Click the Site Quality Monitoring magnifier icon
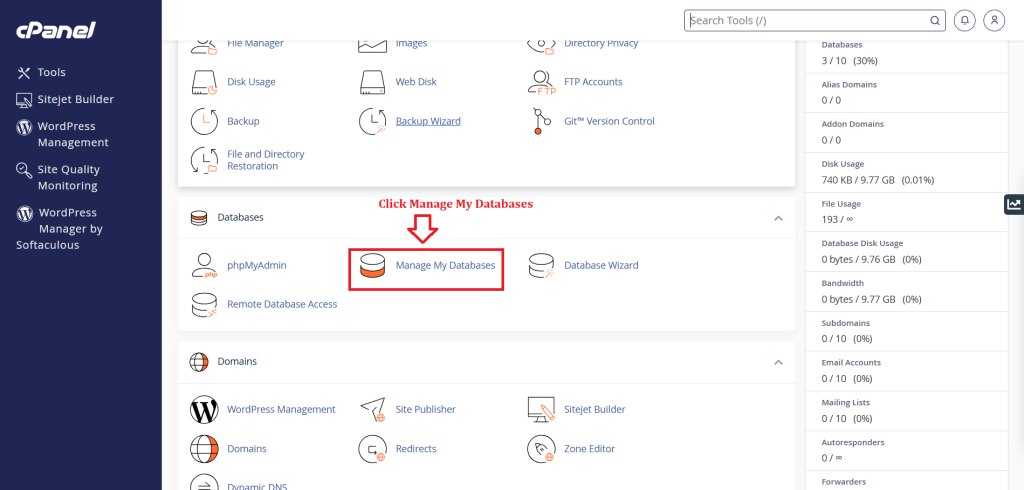The image size is (1024, 490). [x=24, y=171]
